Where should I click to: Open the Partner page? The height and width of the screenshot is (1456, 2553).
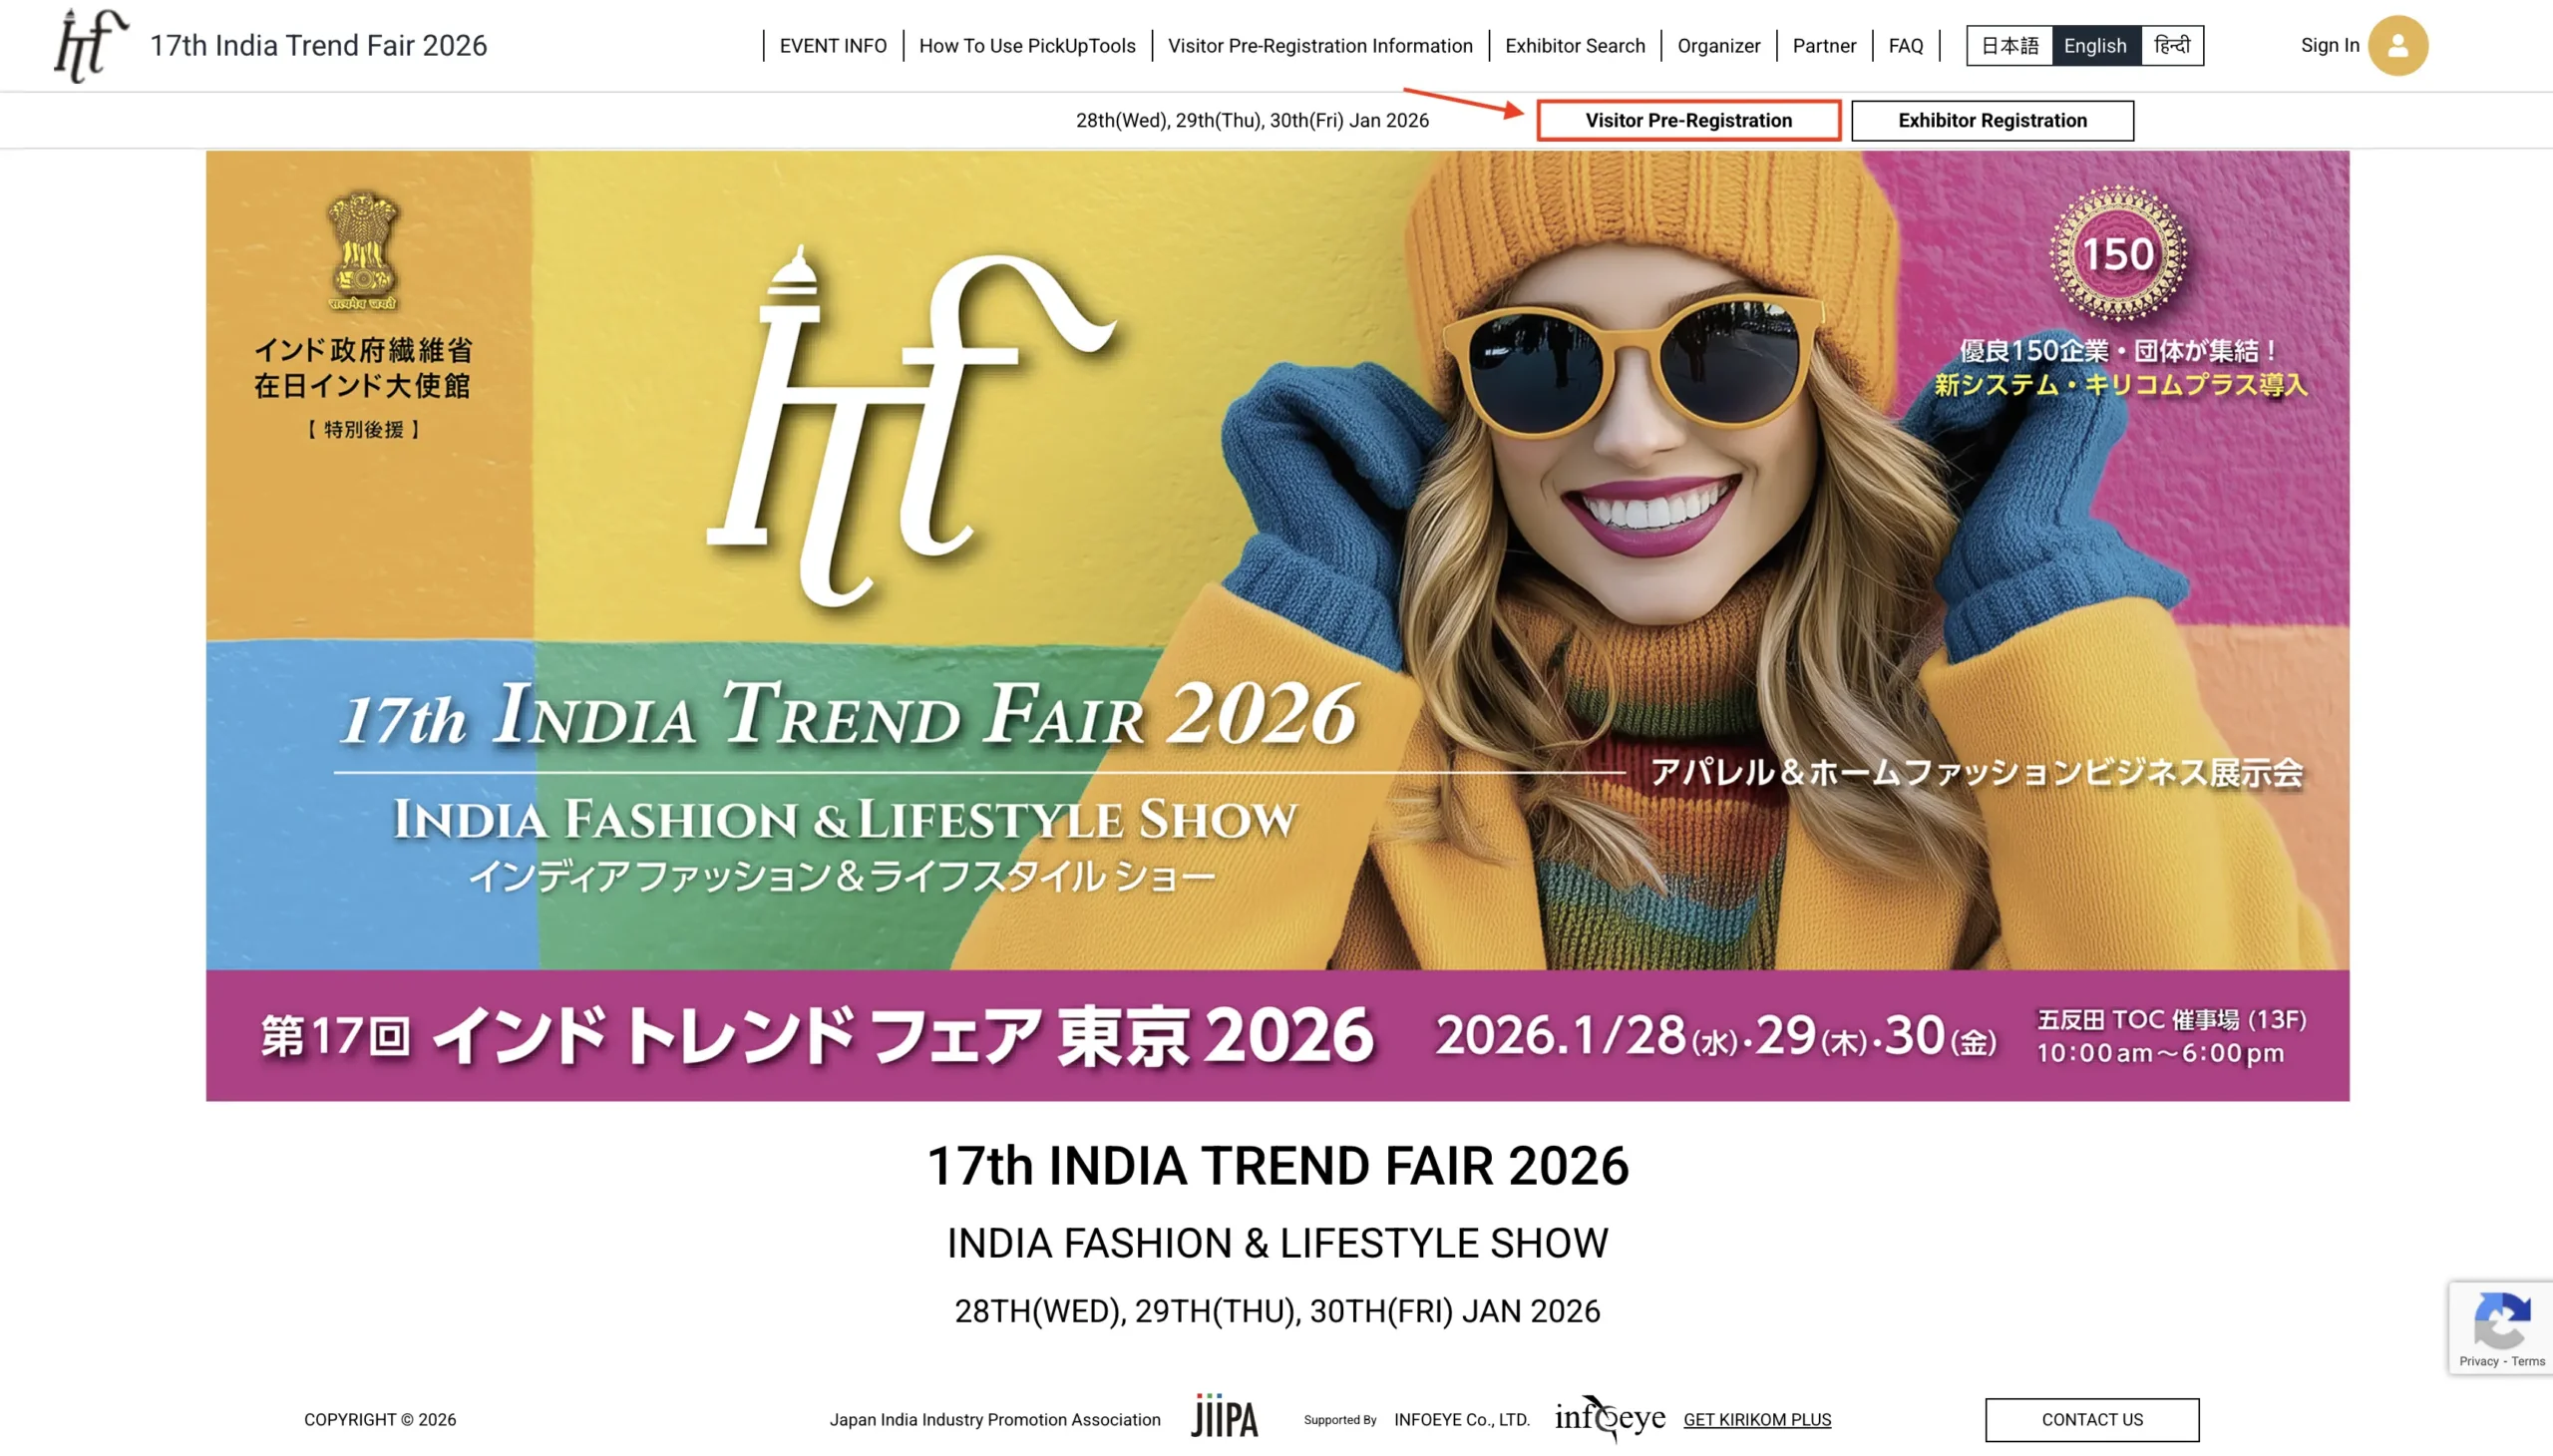click(x=1824, y=45)
